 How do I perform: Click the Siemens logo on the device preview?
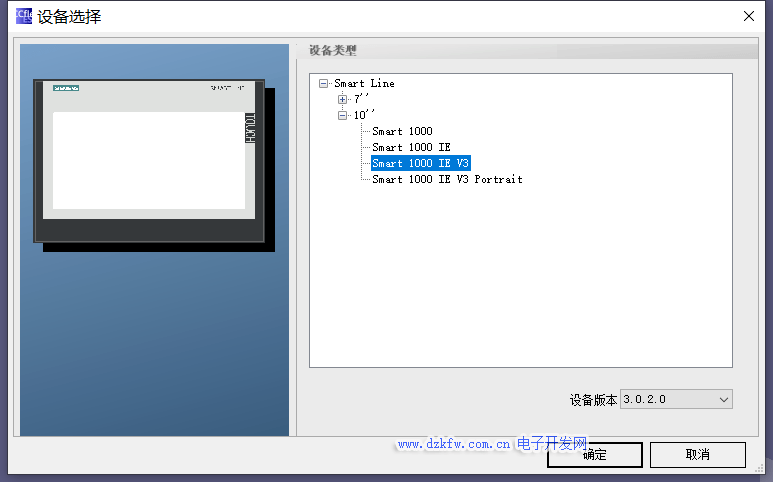(66, 88)
